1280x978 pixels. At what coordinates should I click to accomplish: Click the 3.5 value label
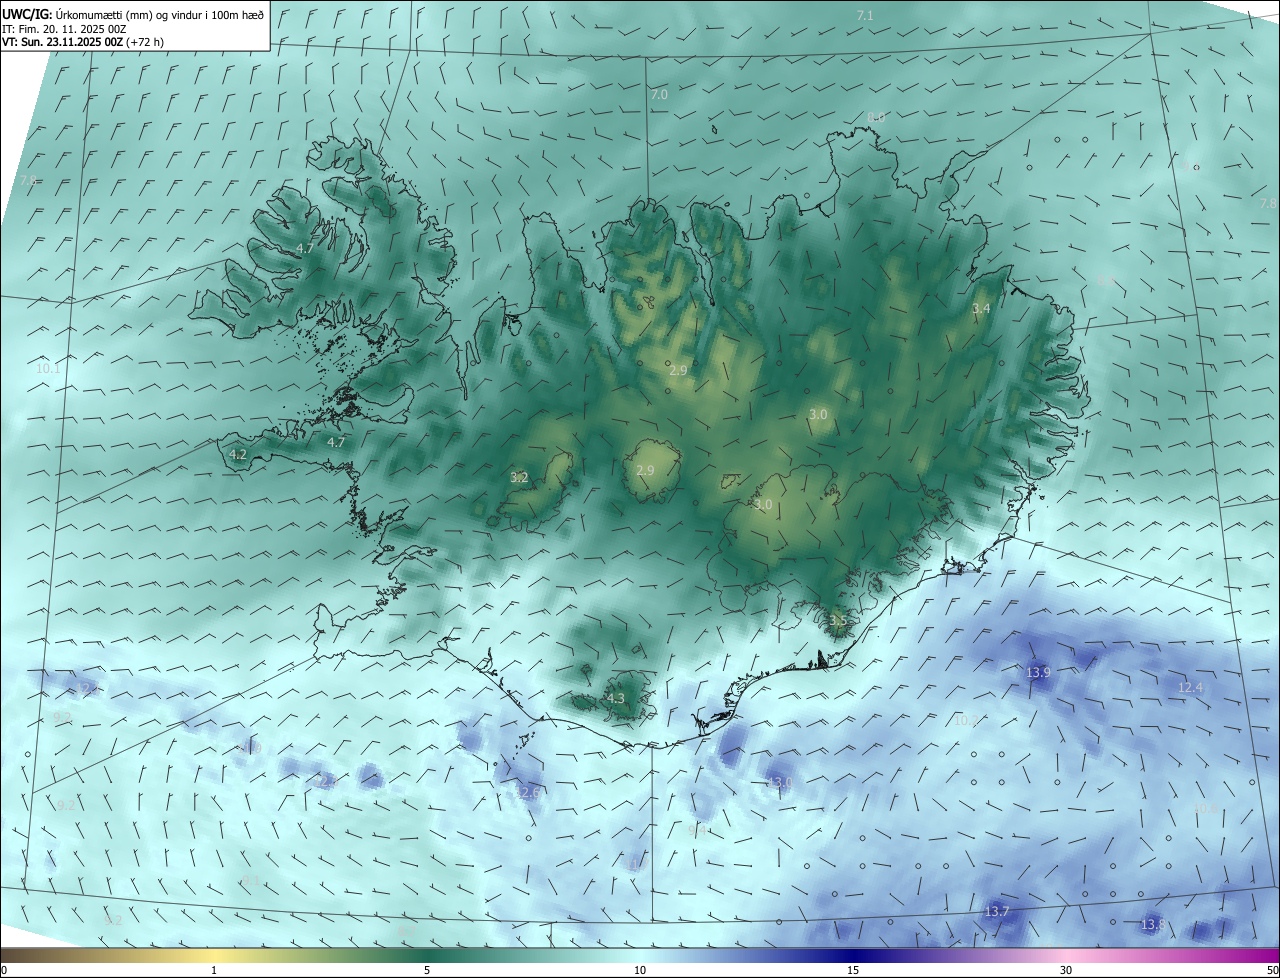[x=838, y=621]
